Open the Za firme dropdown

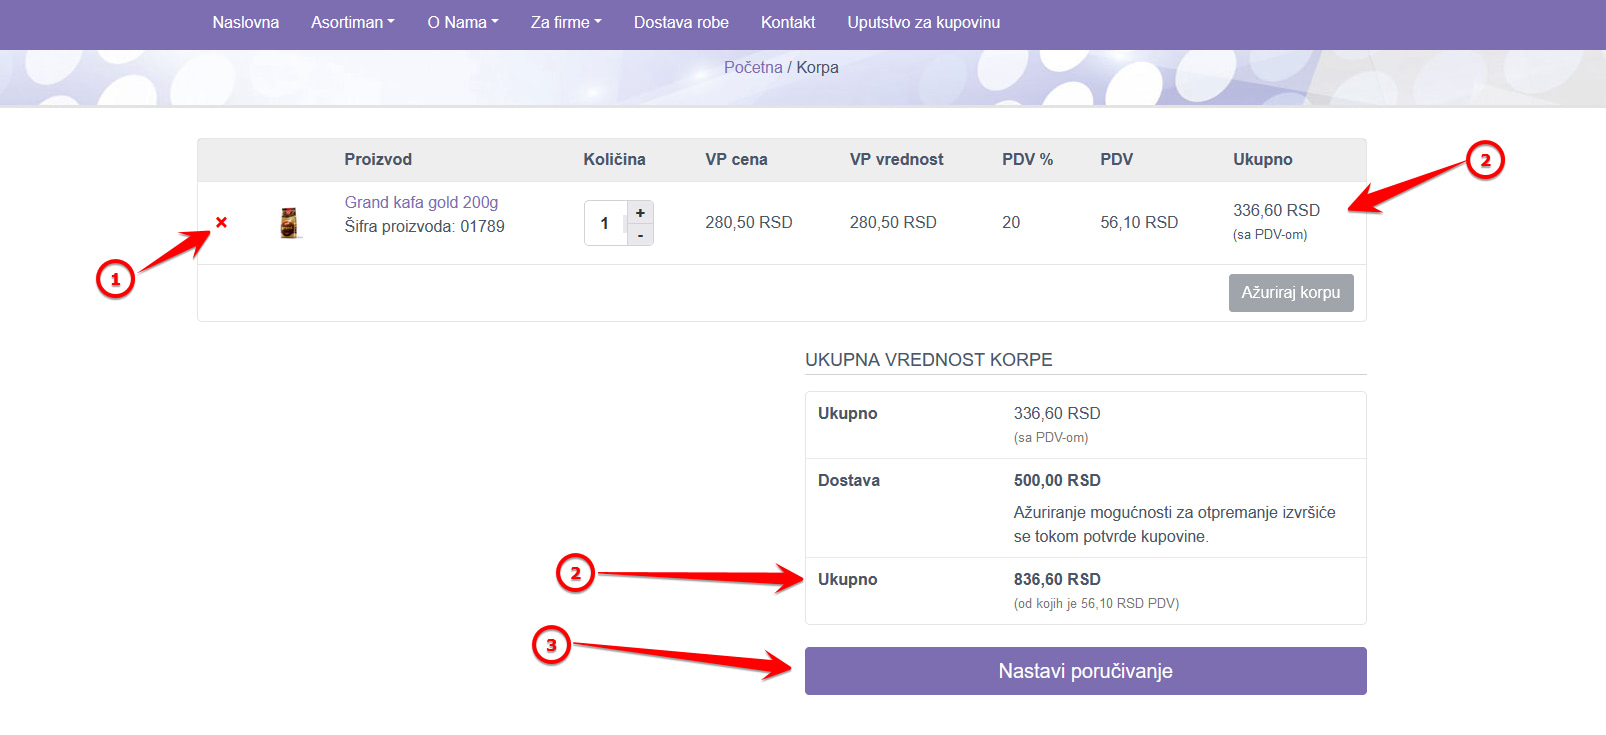pyautogui.click(x=565, y=22)
